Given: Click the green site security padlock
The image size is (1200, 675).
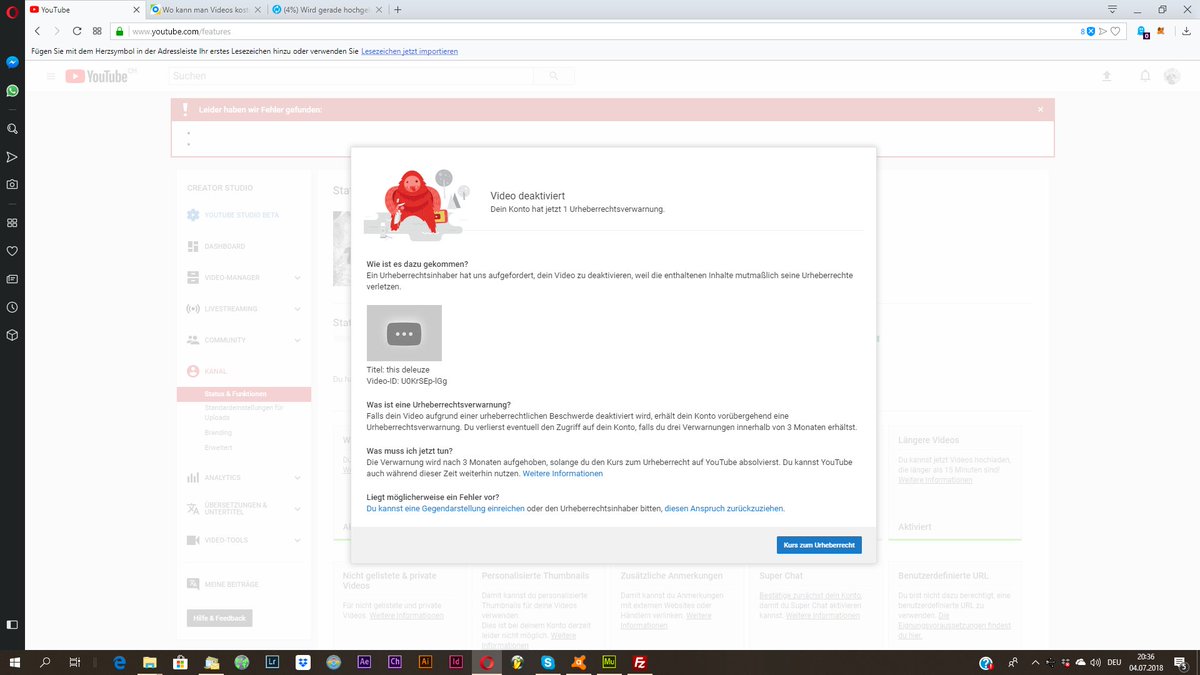Looking at the screenshot, I should 120,31.
